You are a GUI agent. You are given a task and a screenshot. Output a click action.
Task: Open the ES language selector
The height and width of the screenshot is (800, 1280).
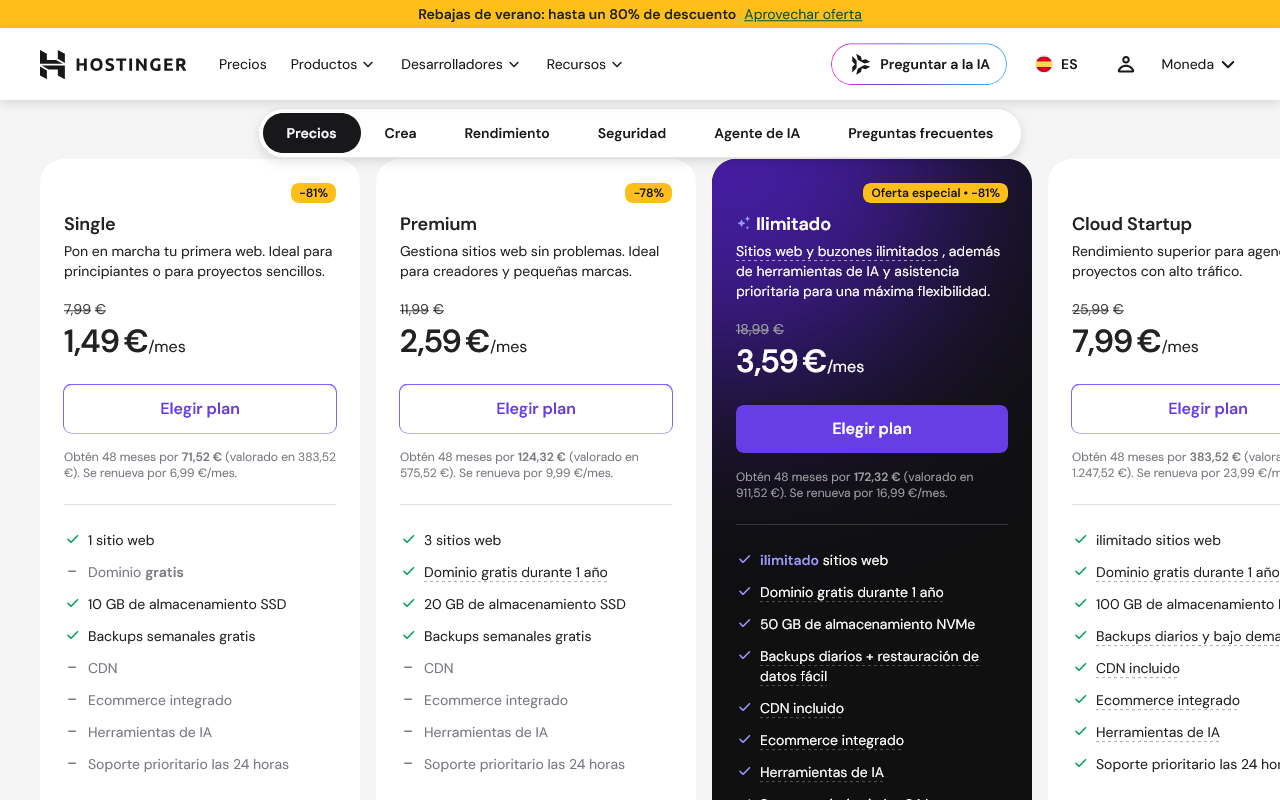click(x=1056, y=64)
